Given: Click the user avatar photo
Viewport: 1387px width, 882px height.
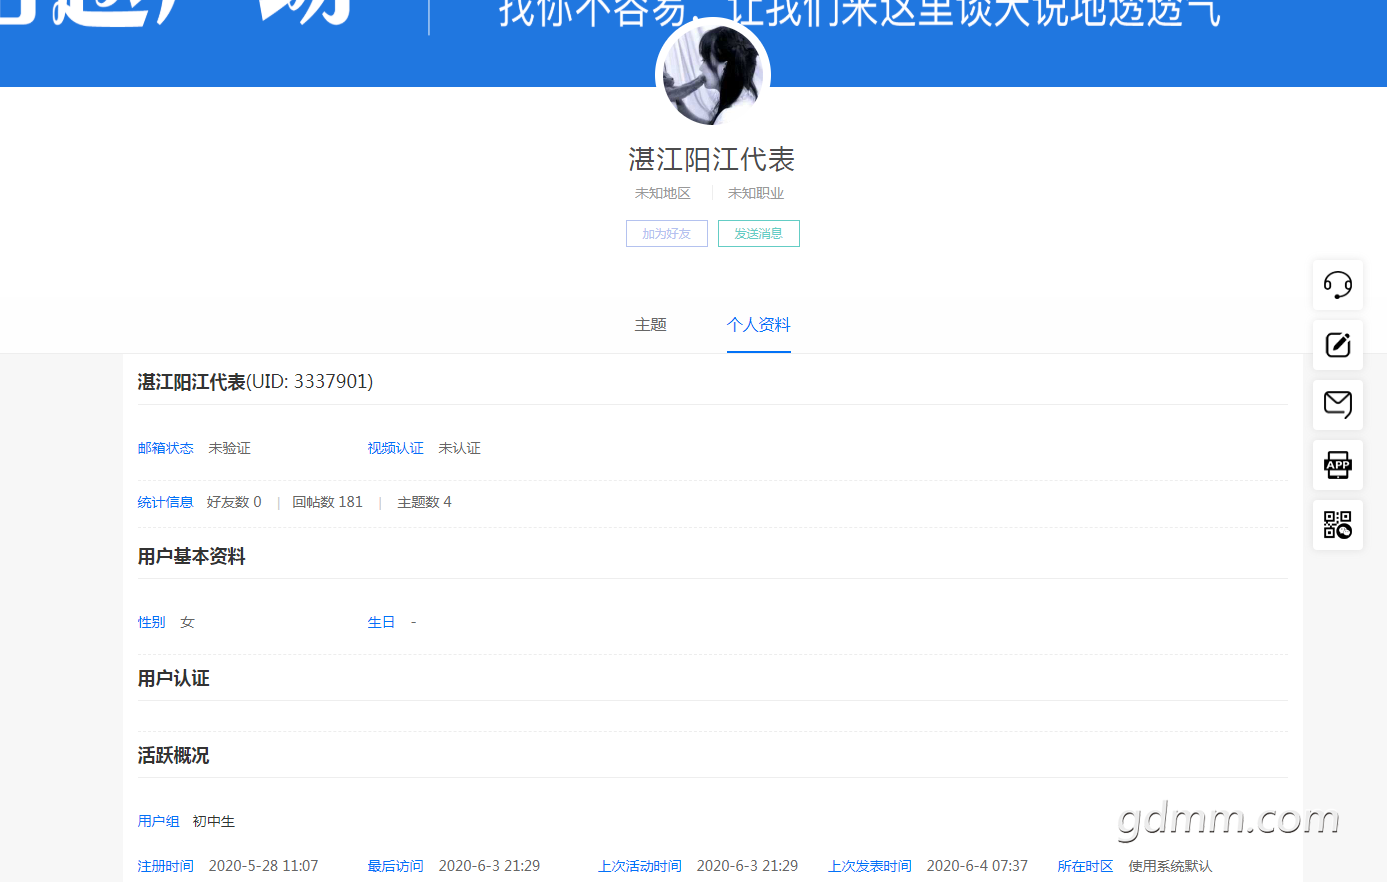Looking at the screenshot, I should [x=713, y=75].
